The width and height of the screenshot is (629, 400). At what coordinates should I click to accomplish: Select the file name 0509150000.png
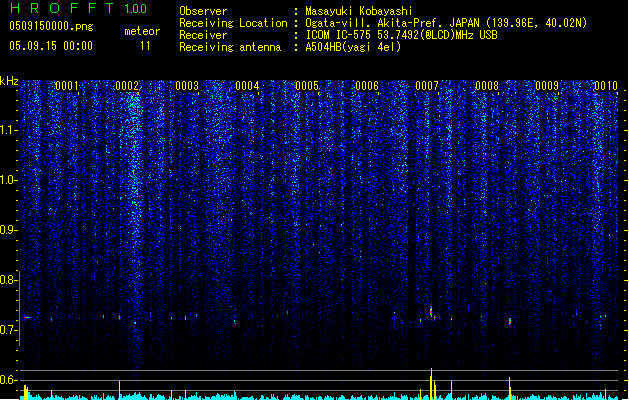51,26
